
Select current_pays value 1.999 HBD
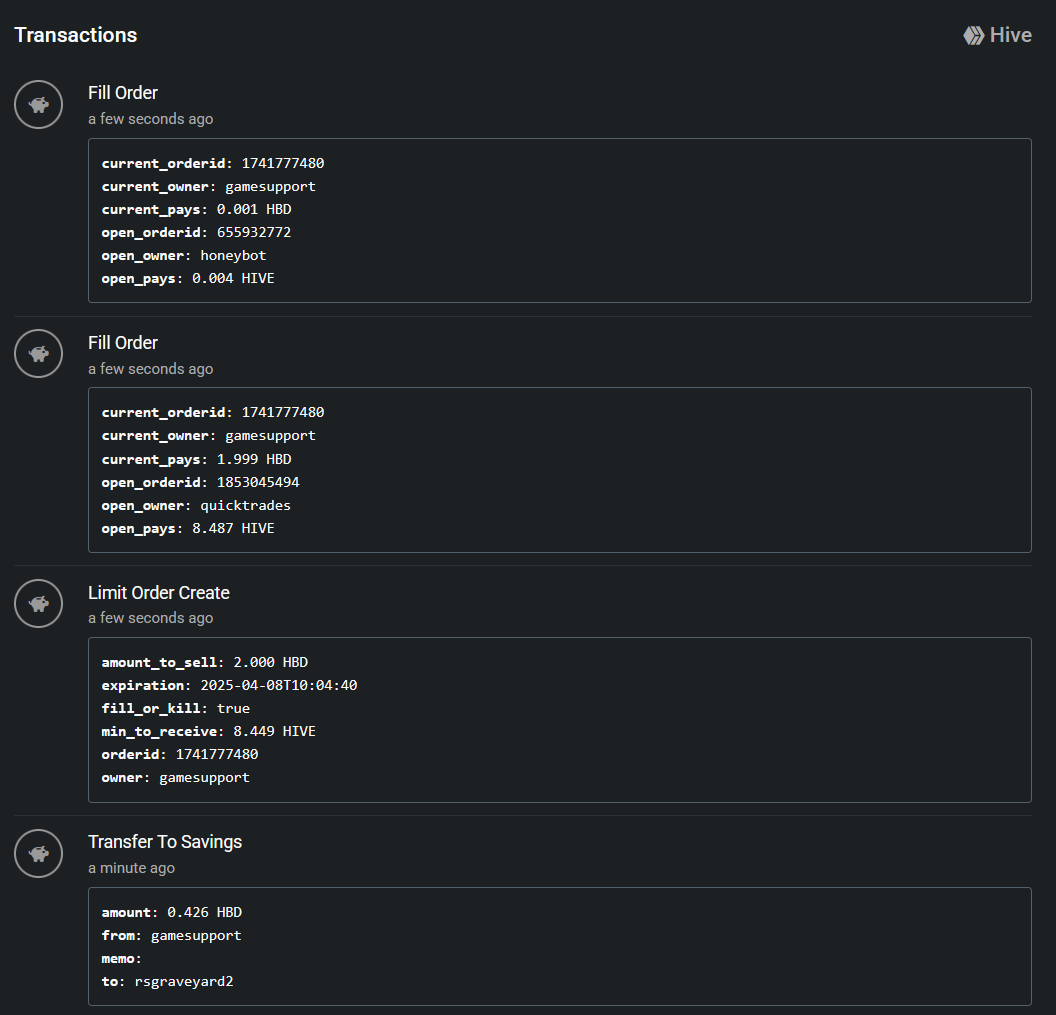254,459
